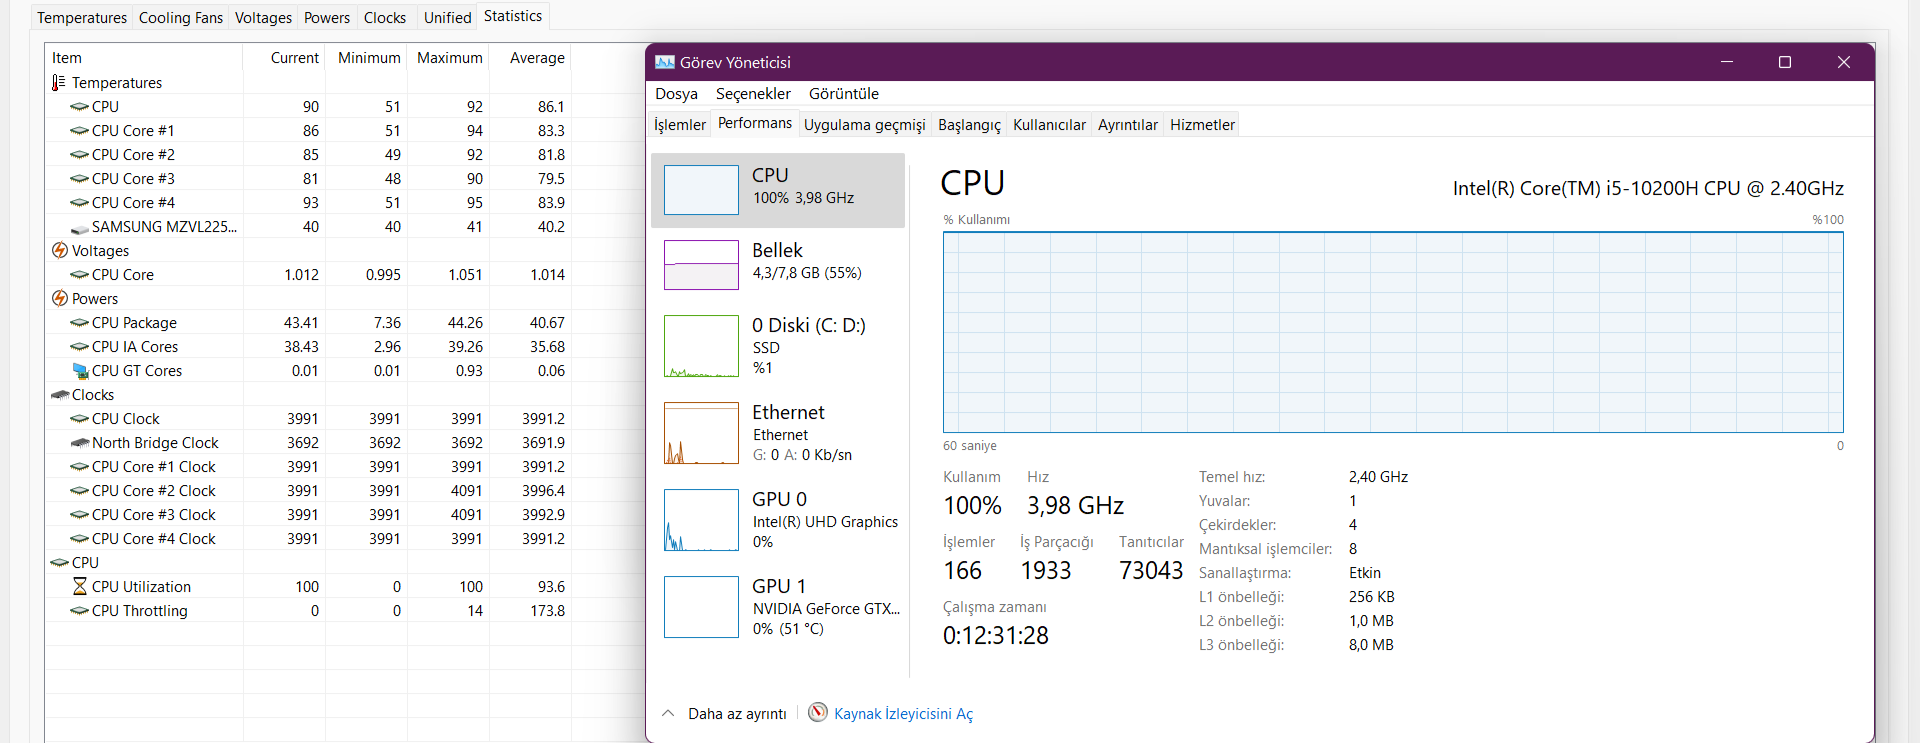1920x743 pixels.
Task: Select the CPU Throttling row
Action: pos(140,610)
